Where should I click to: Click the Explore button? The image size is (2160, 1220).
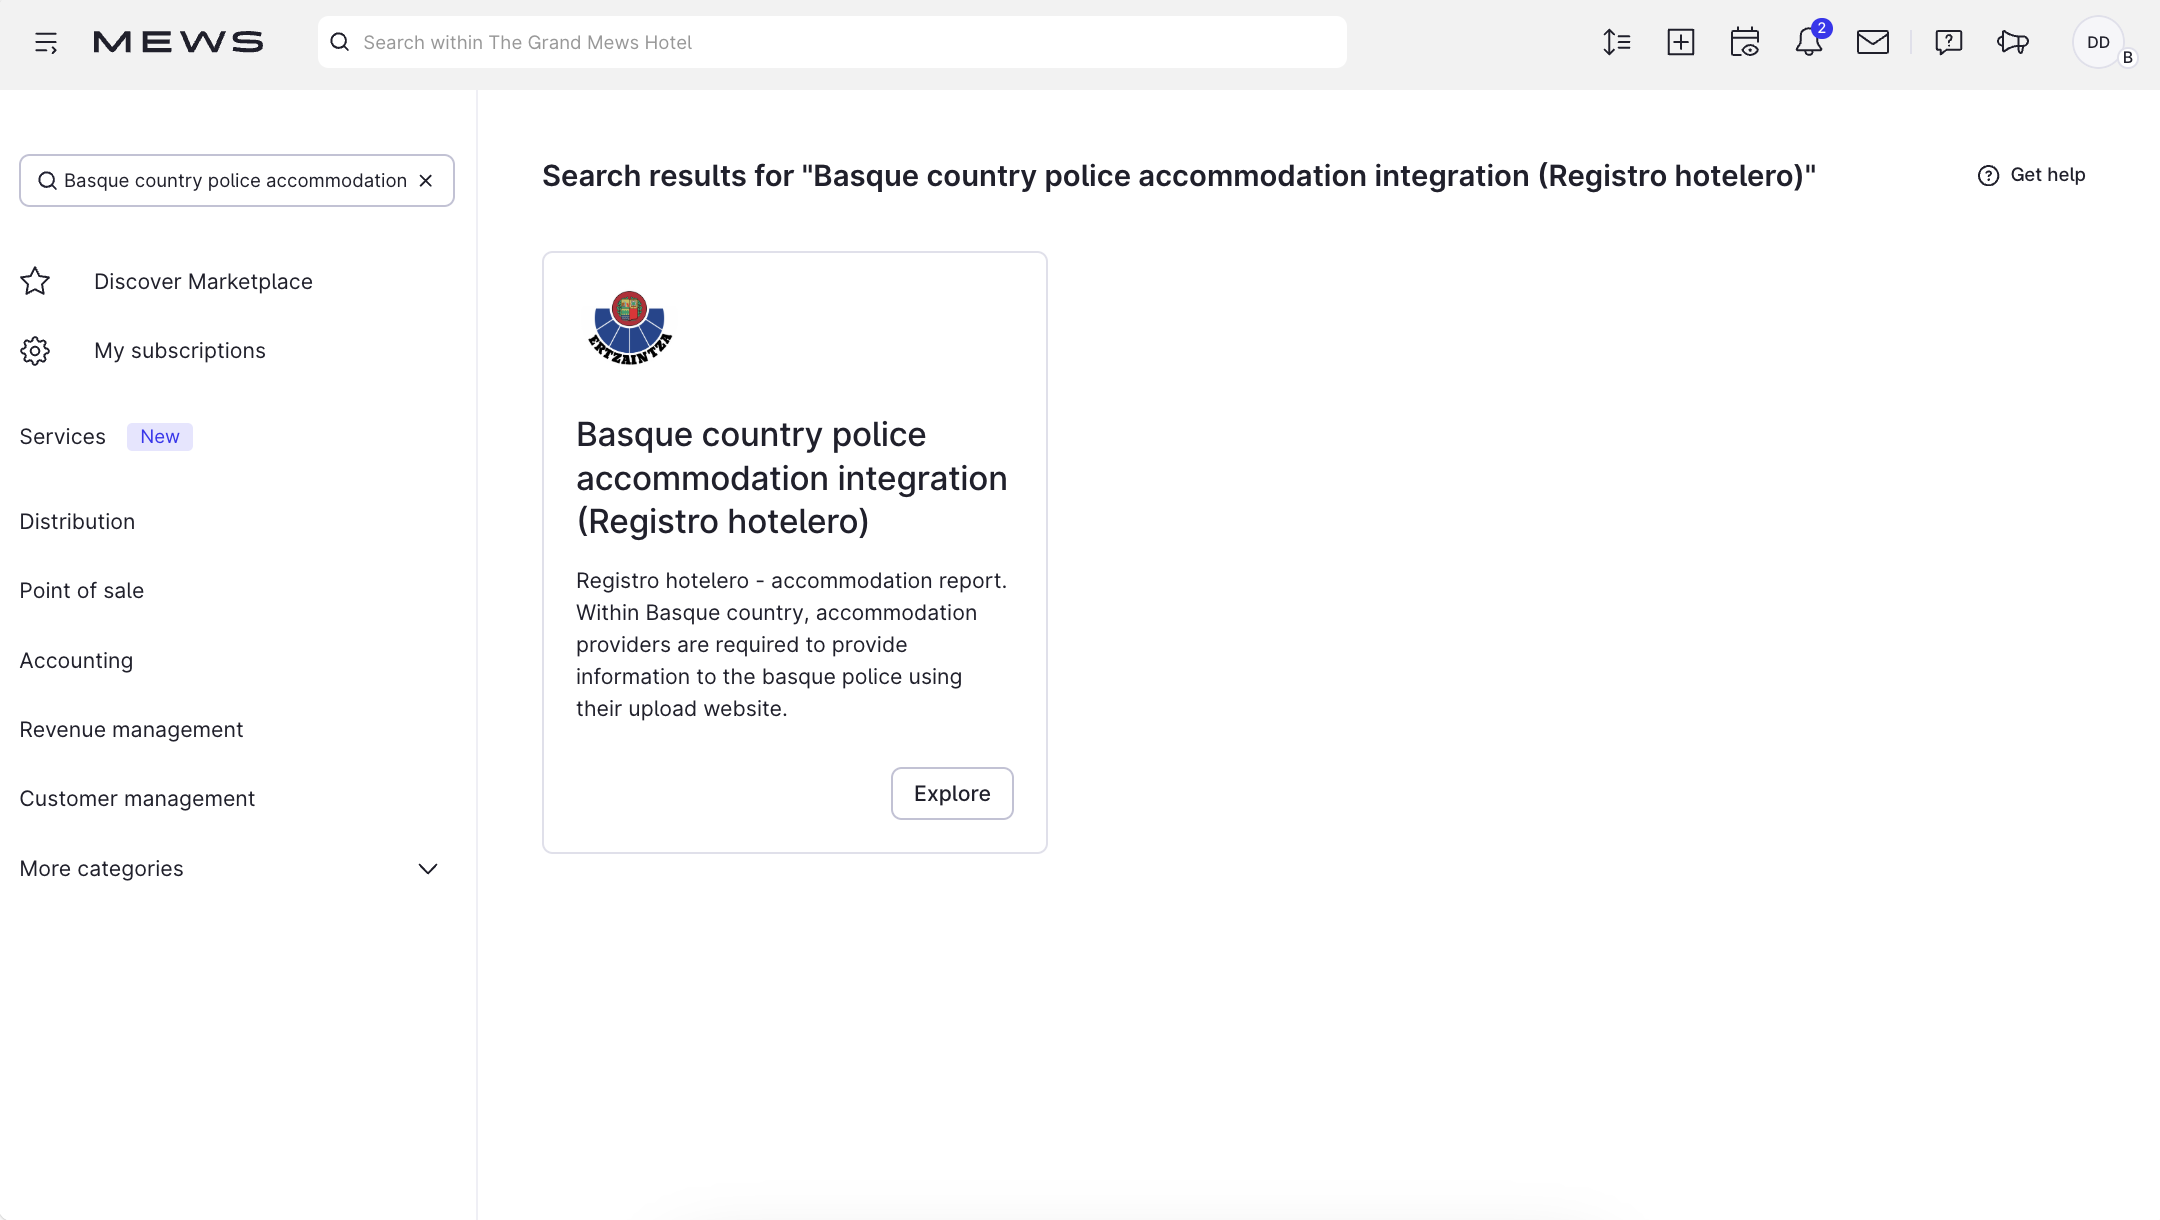pos(952,793)
